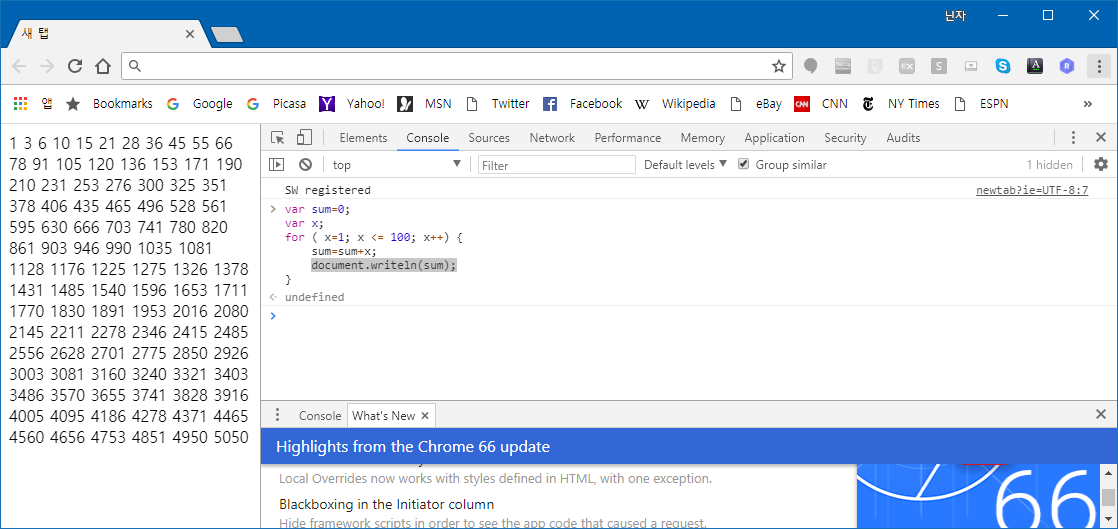The width and height of the screenshot is (1118, 529).
Task: Click the browser forward arrow
Action: [47, 66]
